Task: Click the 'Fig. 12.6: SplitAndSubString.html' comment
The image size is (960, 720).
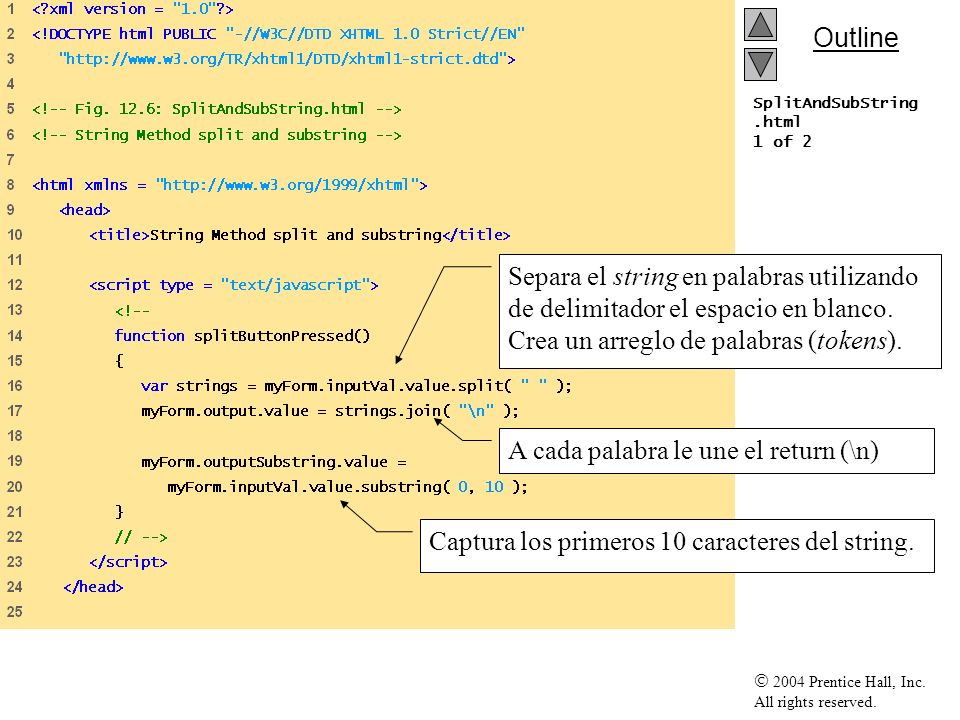Action: pos(217,109)
